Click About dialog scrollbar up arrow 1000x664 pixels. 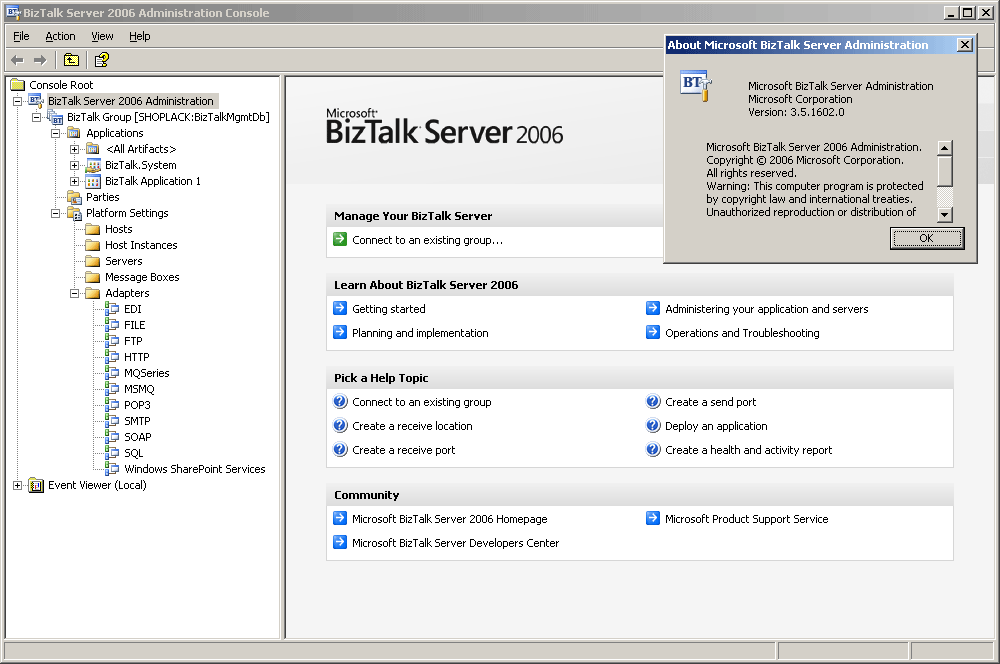pyautogui.click(x=945, y=148)
